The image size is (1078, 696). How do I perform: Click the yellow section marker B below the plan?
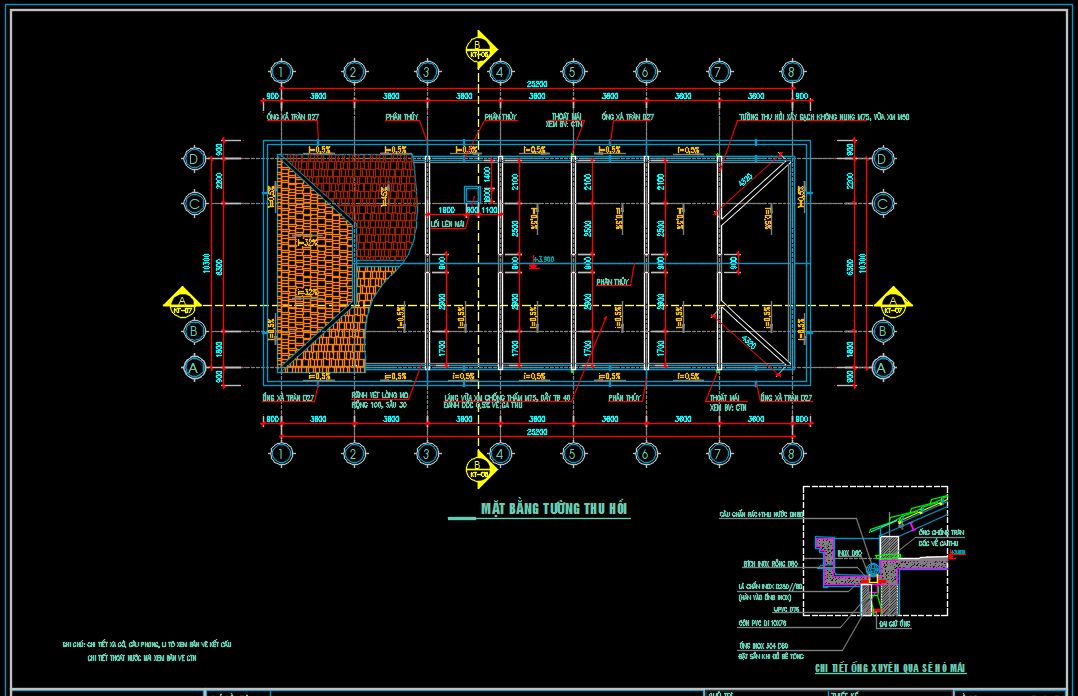(x=480, y=467)
